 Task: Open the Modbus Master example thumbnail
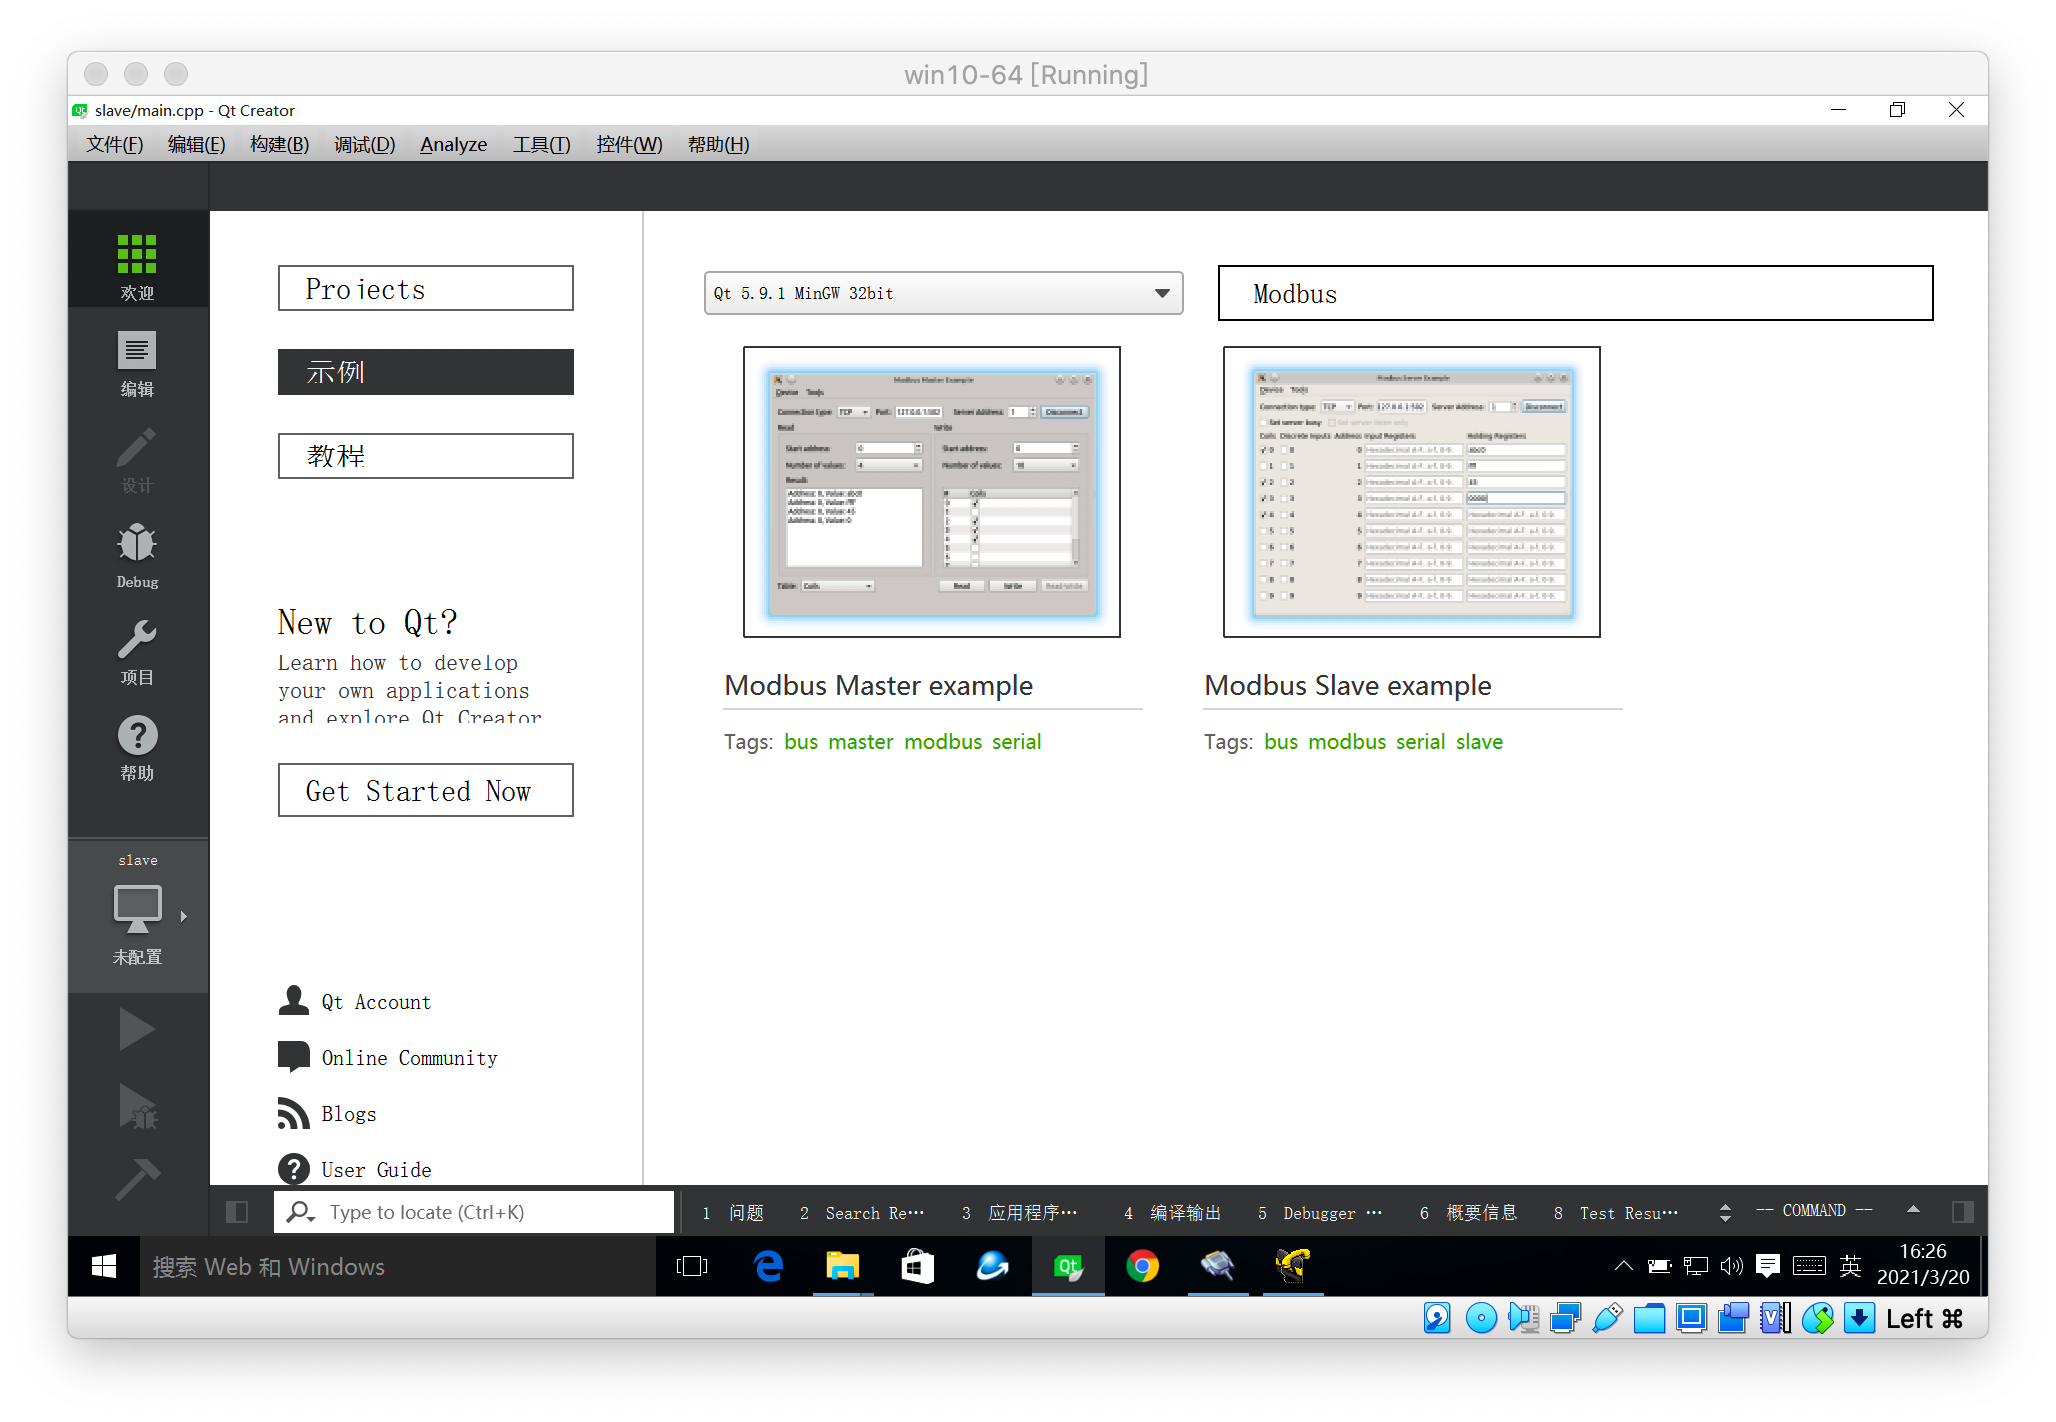point(931,492)
